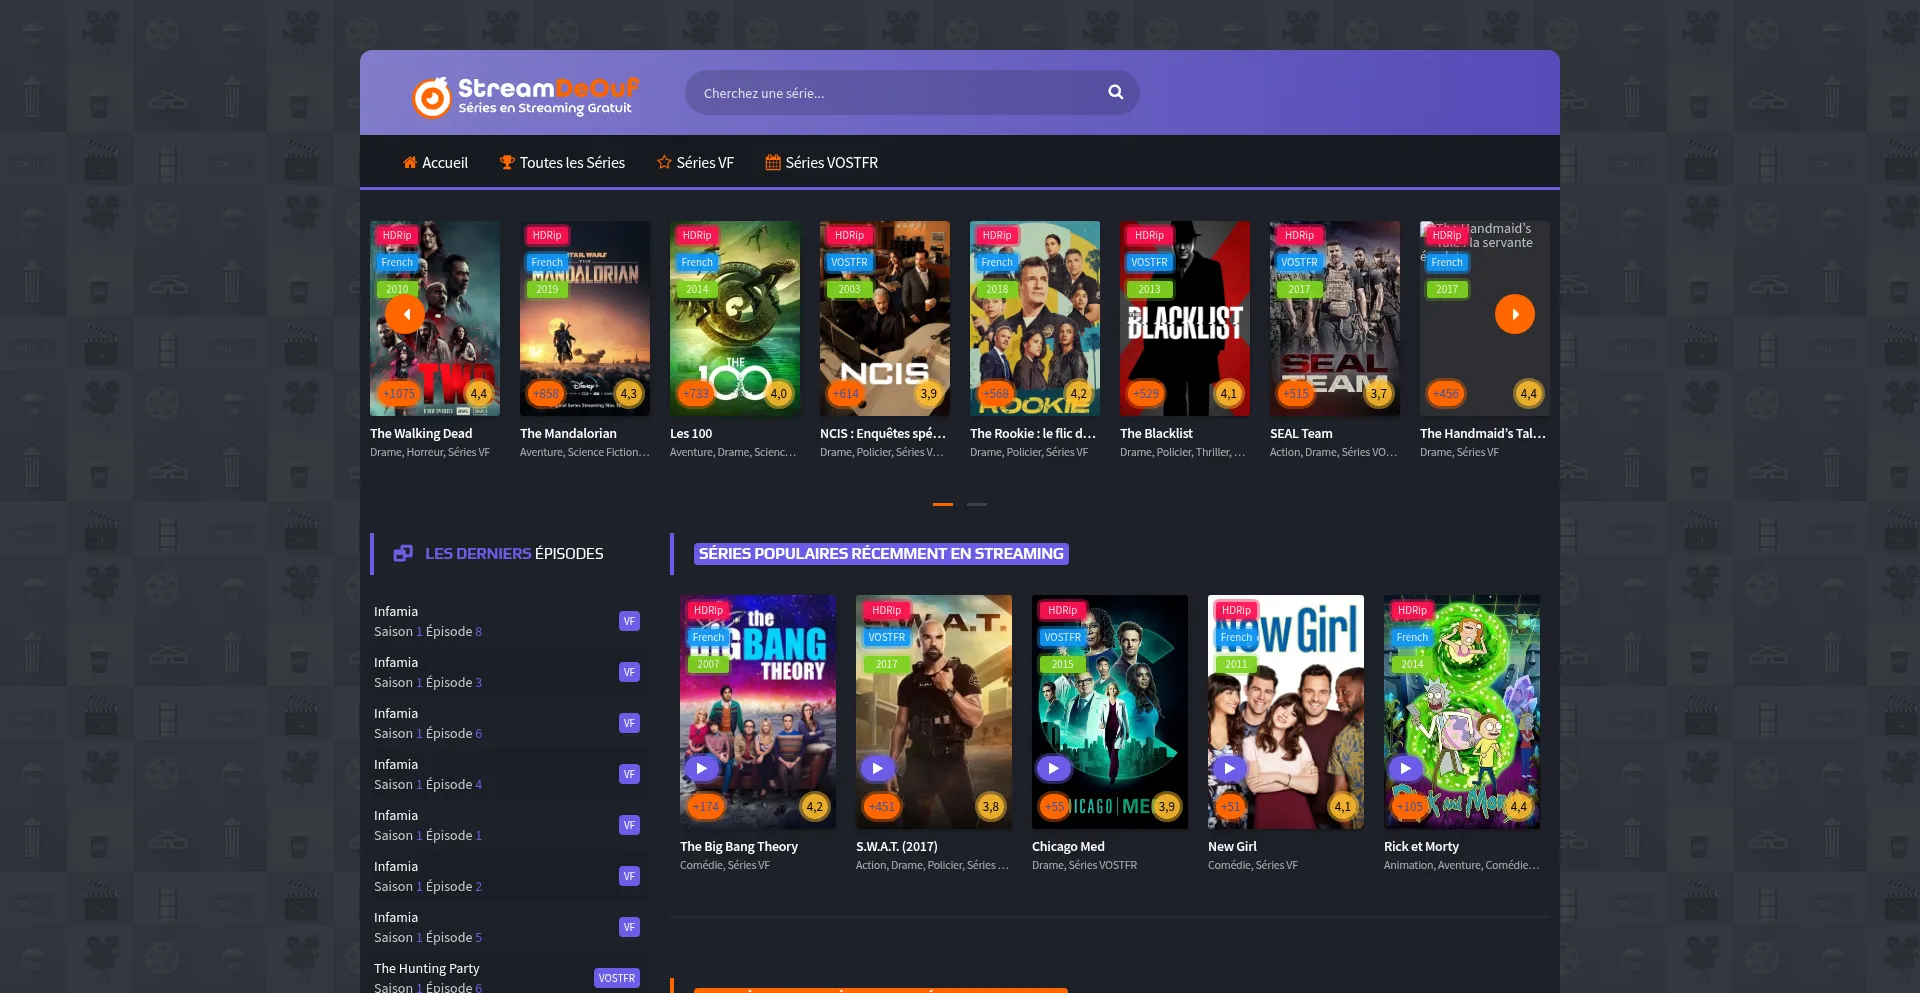The image size is (1920, 993).
Task: Click the 3,8 rating on S.W.A.T.
Action: pos(991,806)
